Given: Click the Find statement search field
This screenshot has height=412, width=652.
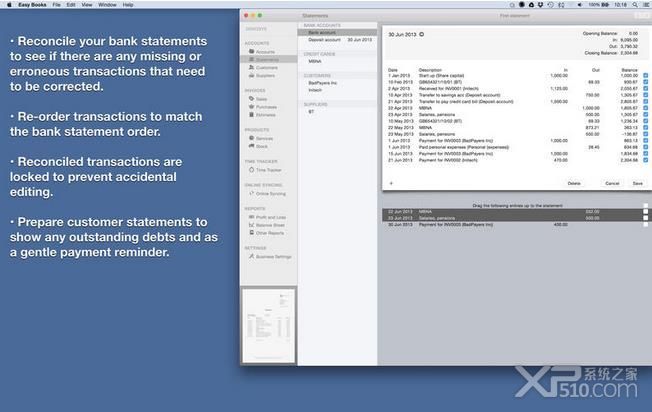Looking at the screenshot, I should click(515, 16).
